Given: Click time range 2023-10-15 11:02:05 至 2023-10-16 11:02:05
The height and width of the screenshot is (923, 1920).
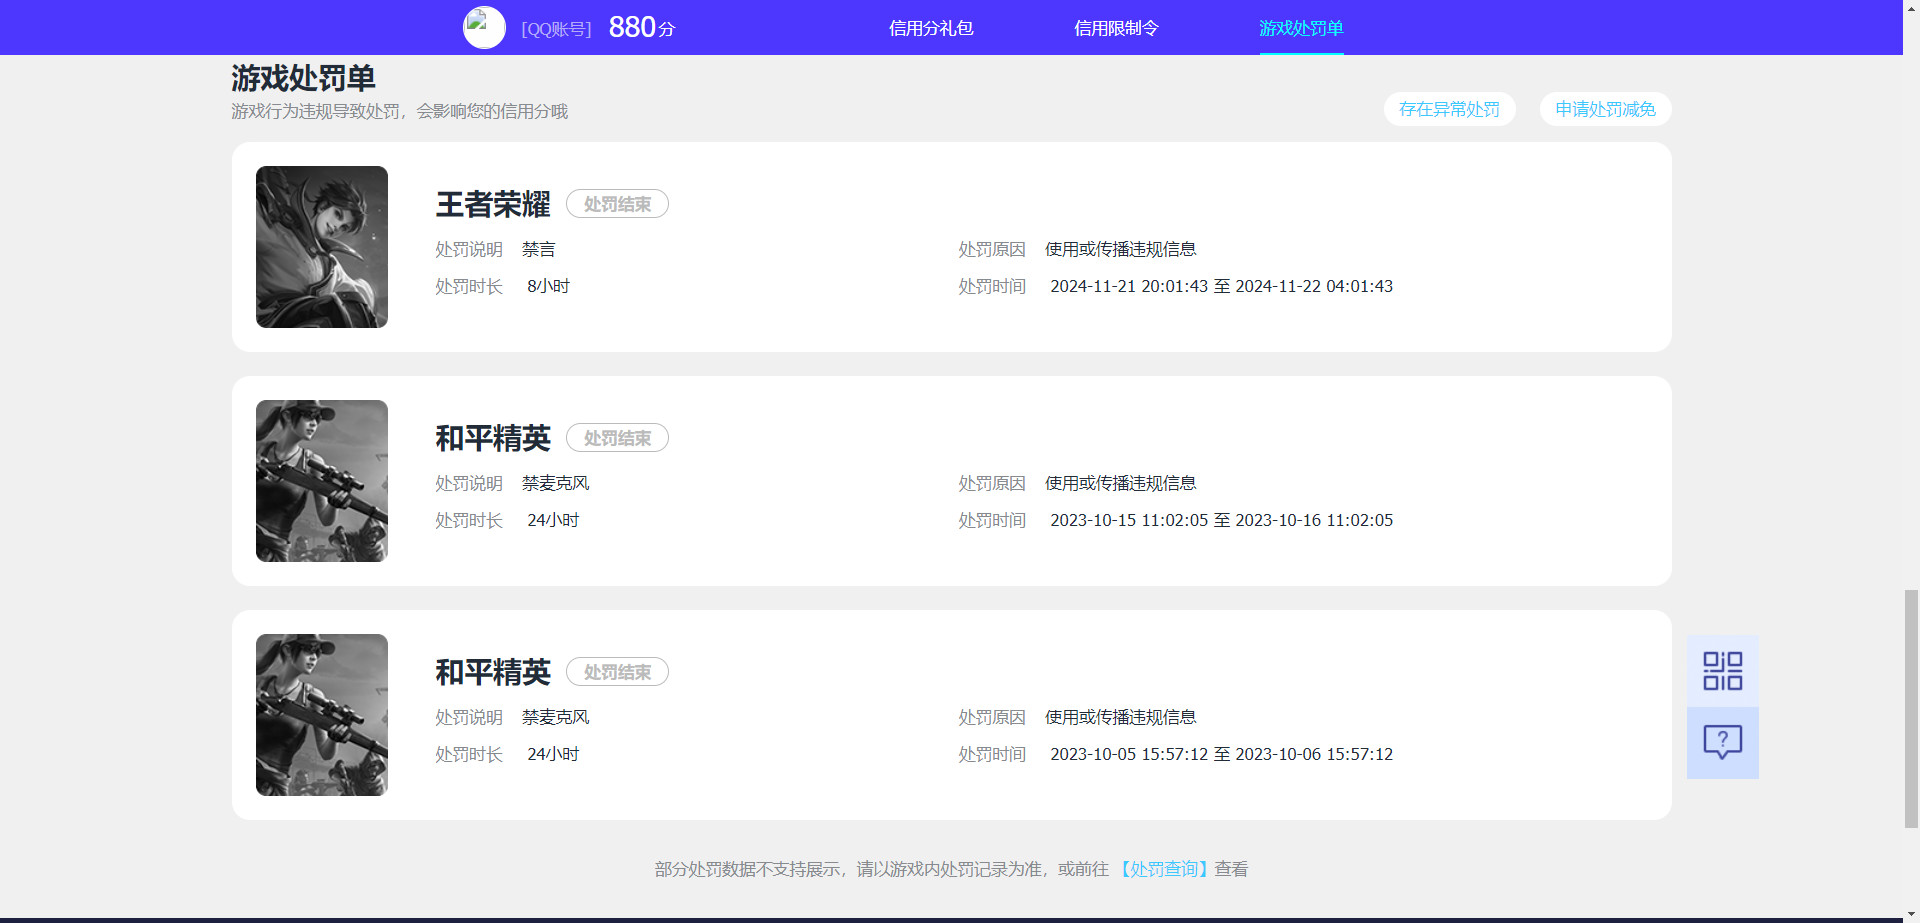Looking at the screenshot, I should tap(1221, 520).
